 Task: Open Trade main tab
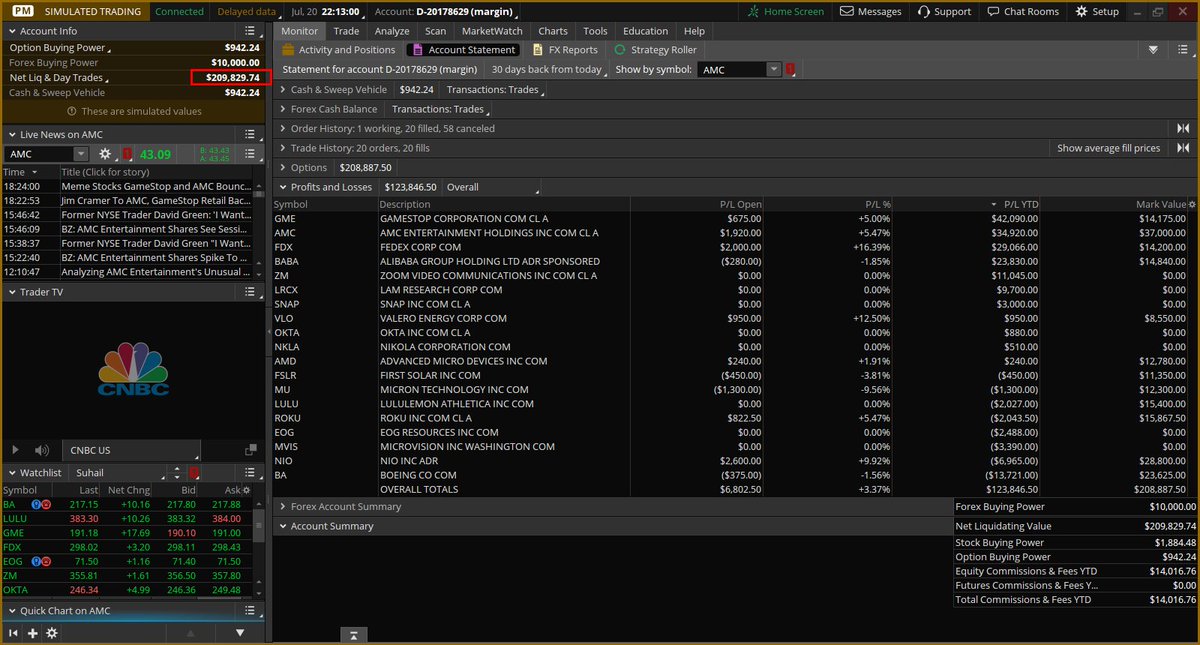point(346,31)
